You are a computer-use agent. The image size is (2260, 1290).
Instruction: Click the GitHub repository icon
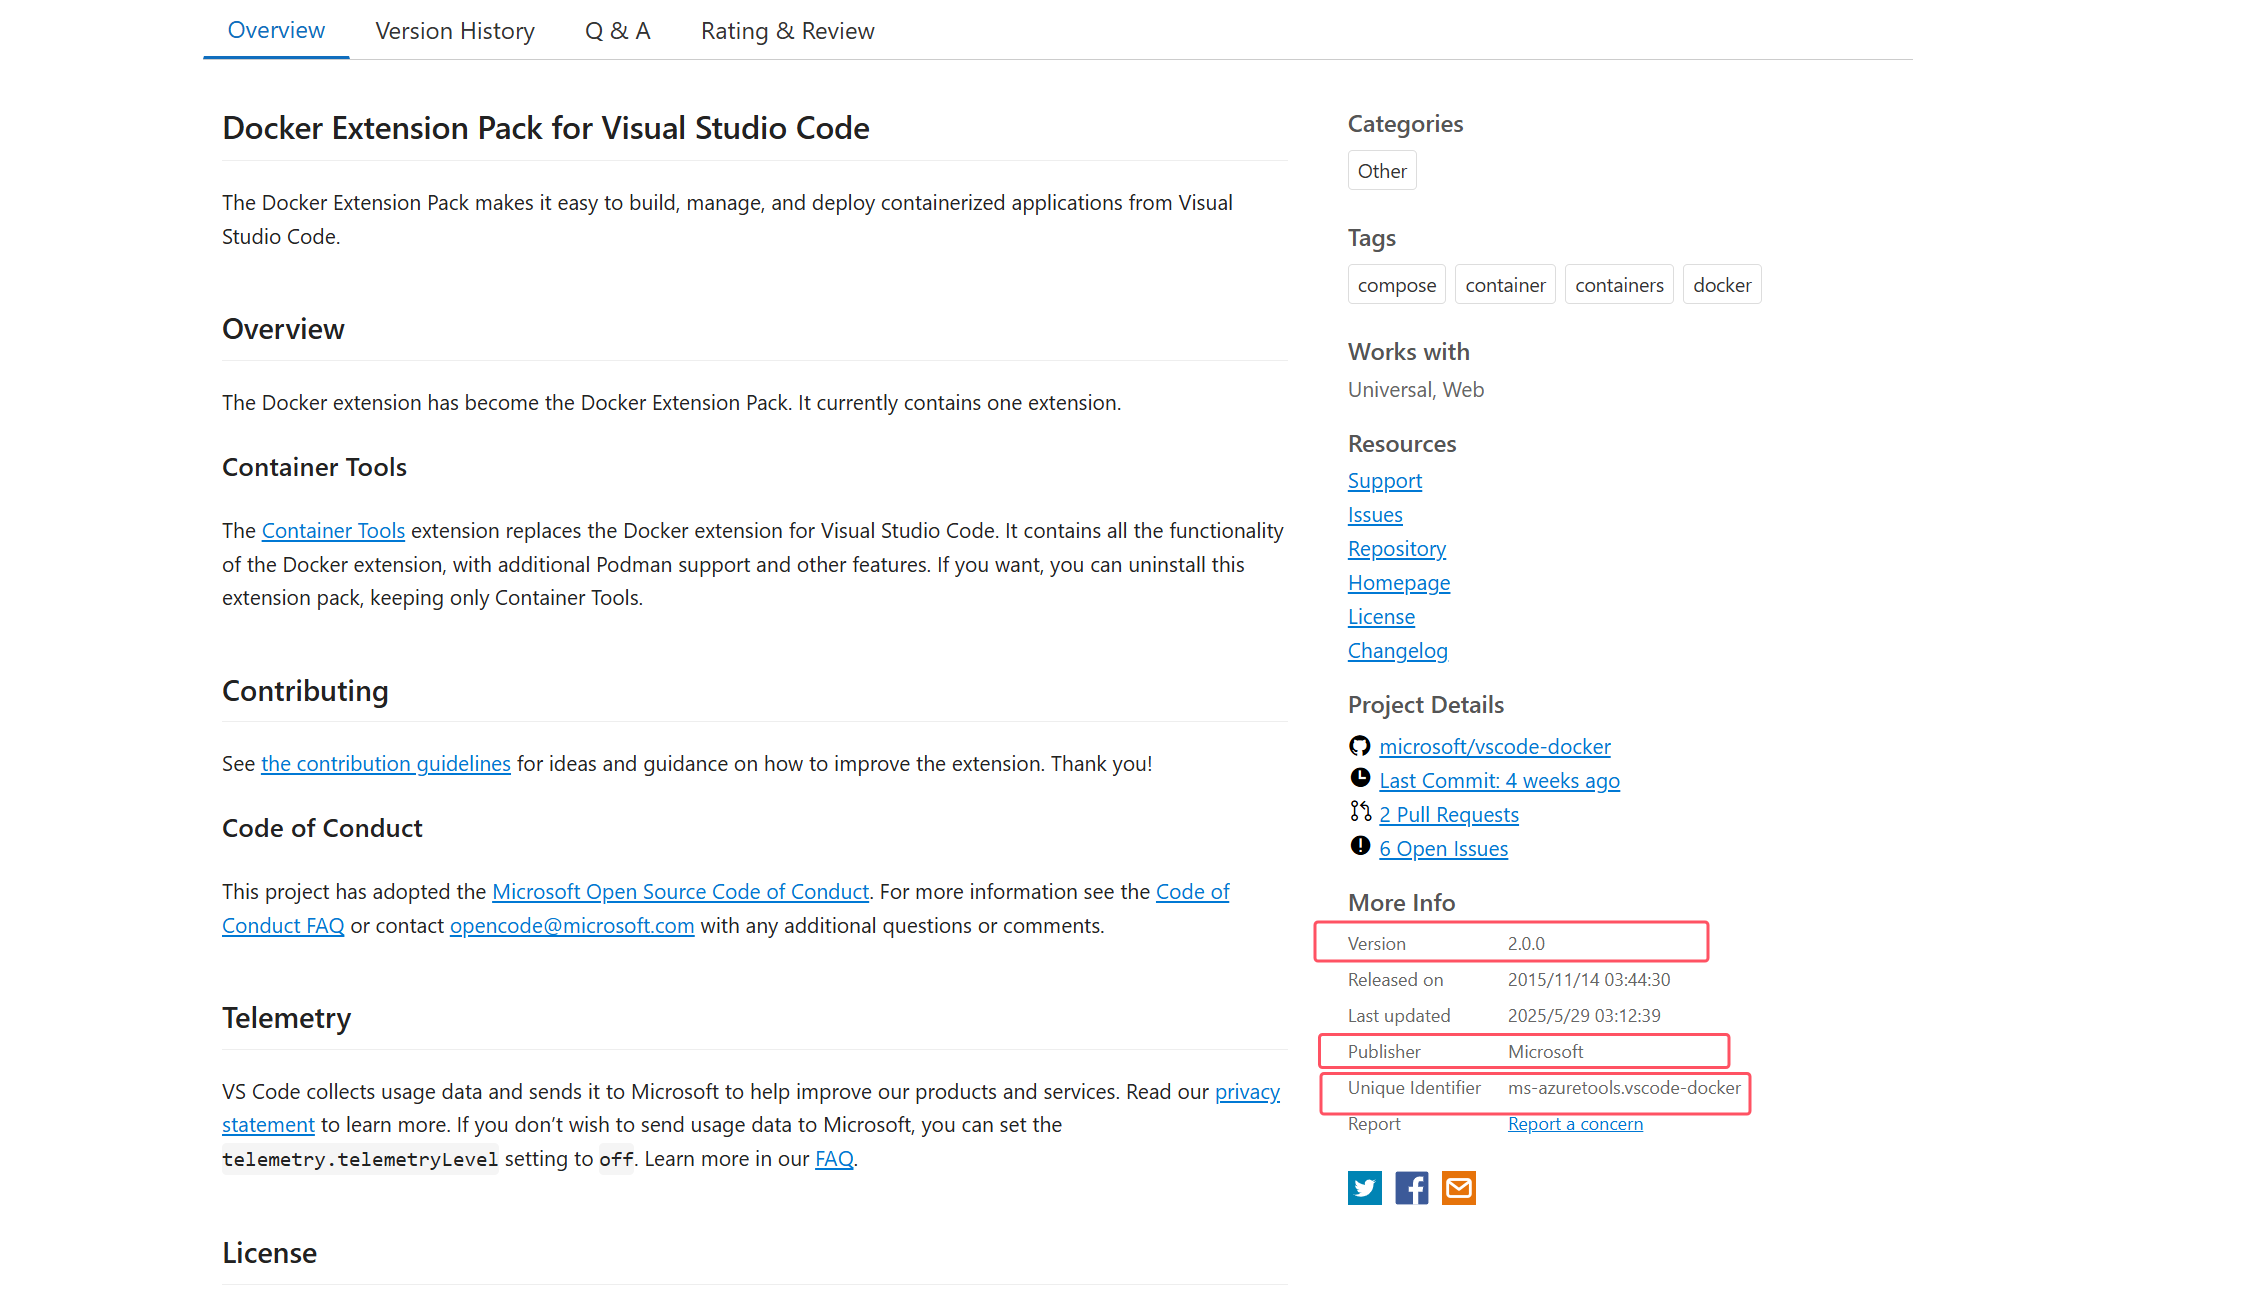(x=1359, y=746)
